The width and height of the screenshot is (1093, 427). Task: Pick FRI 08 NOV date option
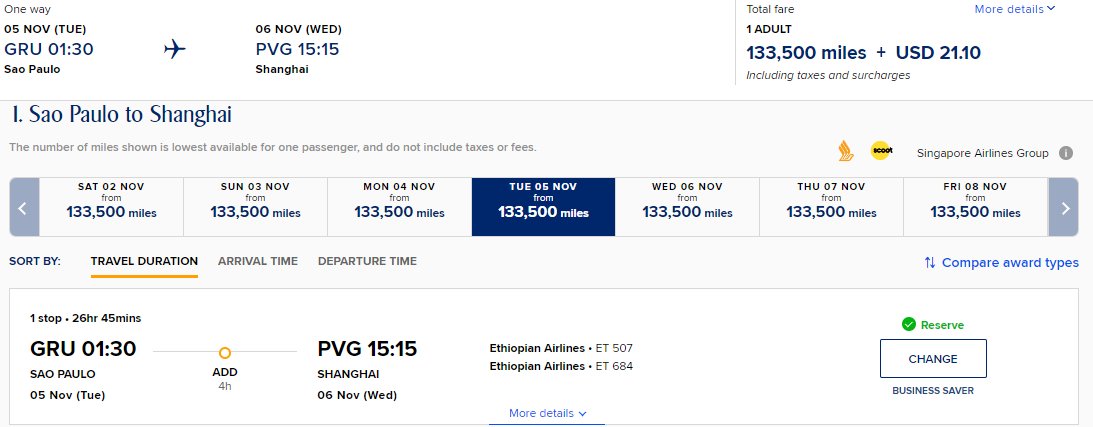point(976,208)
